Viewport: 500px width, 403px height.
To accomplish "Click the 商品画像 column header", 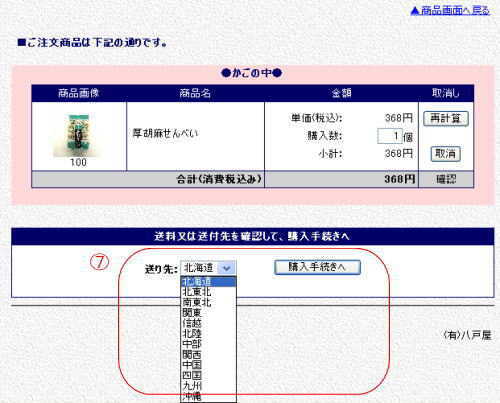I will [x=79, y=93].
